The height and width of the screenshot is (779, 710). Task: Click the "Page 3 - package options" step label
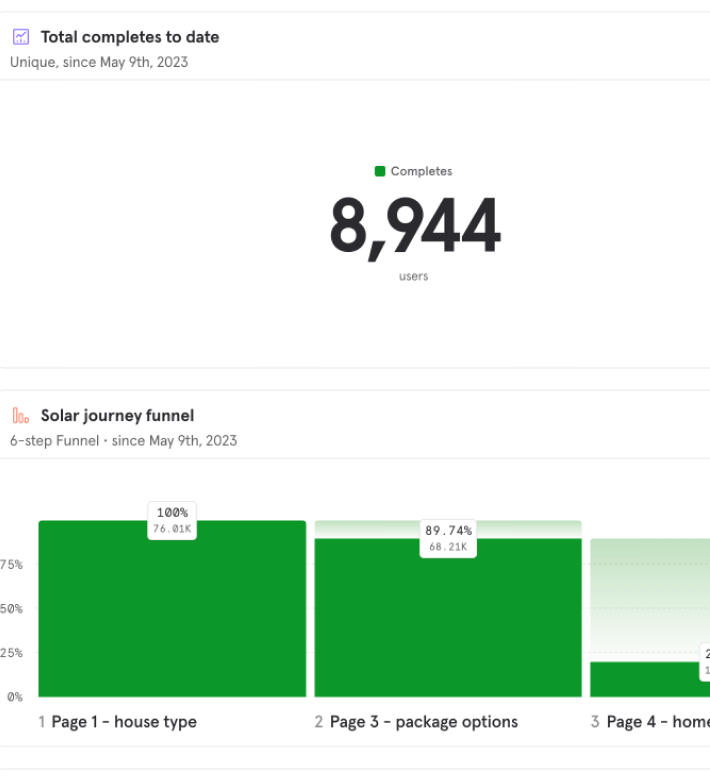(423, 722)
